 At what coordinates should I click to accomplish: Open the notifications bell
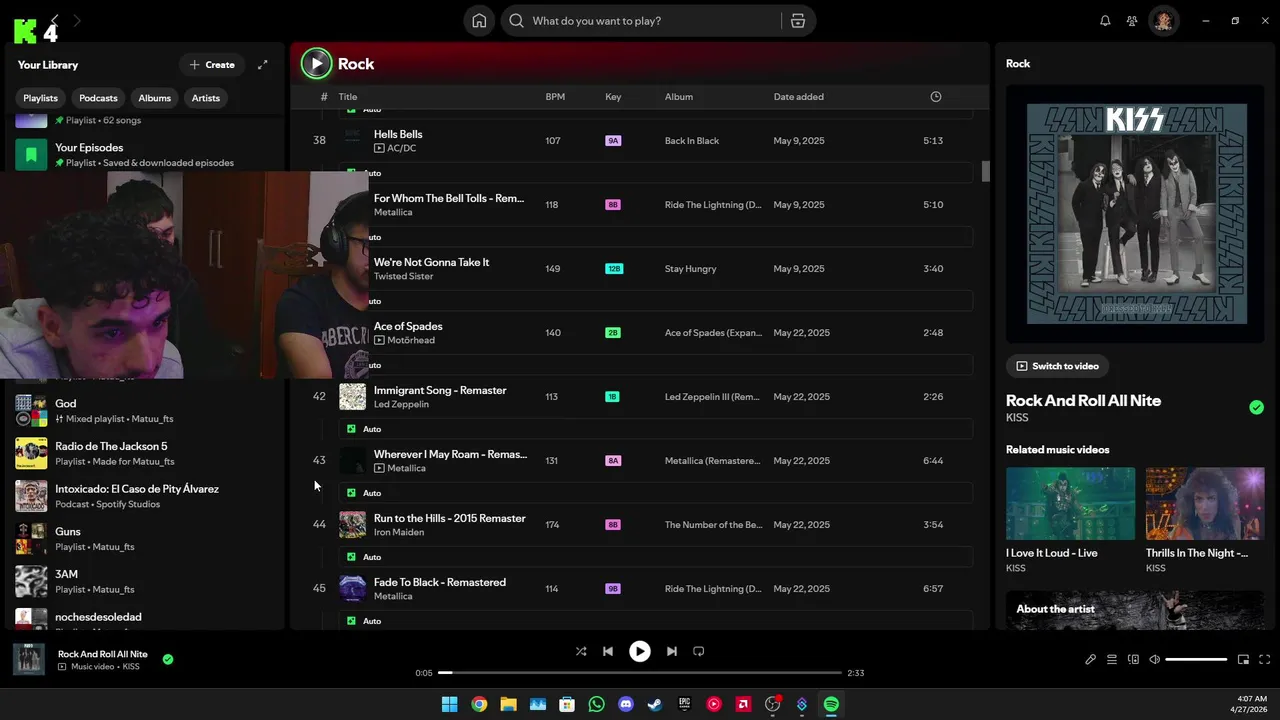[x=1105, y=21]
